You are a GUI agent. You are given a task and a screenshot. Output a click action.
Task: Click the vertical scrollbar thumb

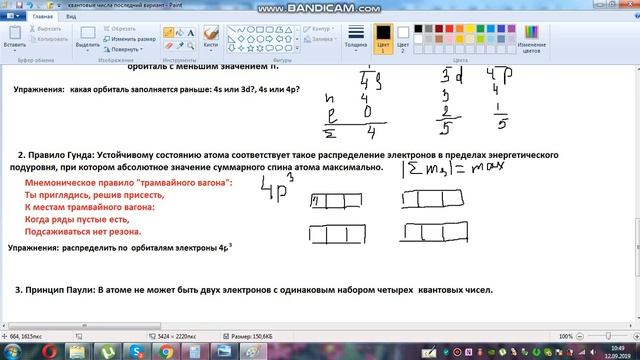pyautogui.click(x=637, y=247)
